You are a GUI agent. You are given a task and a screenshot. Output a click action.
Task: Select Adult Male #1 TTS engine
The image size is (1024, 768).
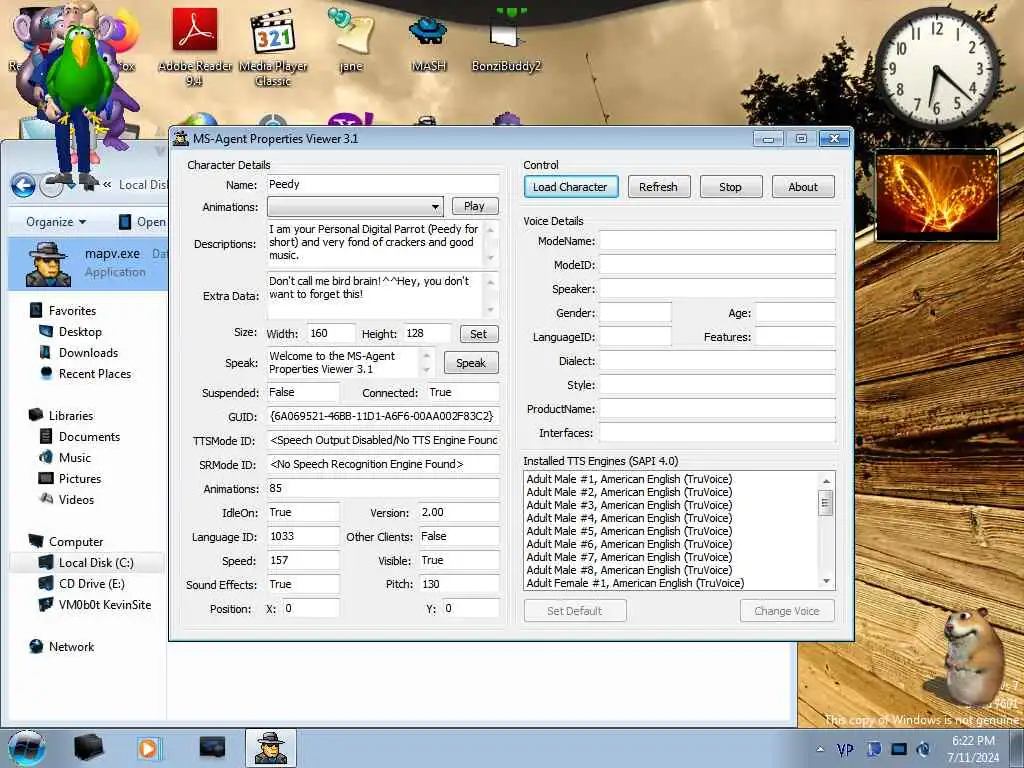[629, 479]
